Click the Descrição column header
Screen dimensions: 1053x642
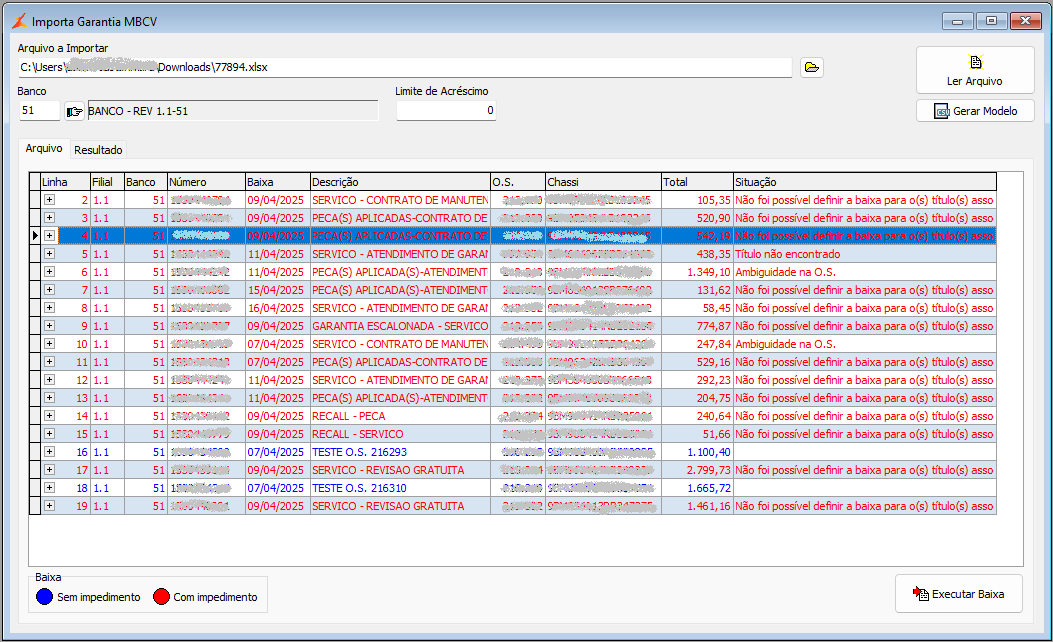[400, 182]
